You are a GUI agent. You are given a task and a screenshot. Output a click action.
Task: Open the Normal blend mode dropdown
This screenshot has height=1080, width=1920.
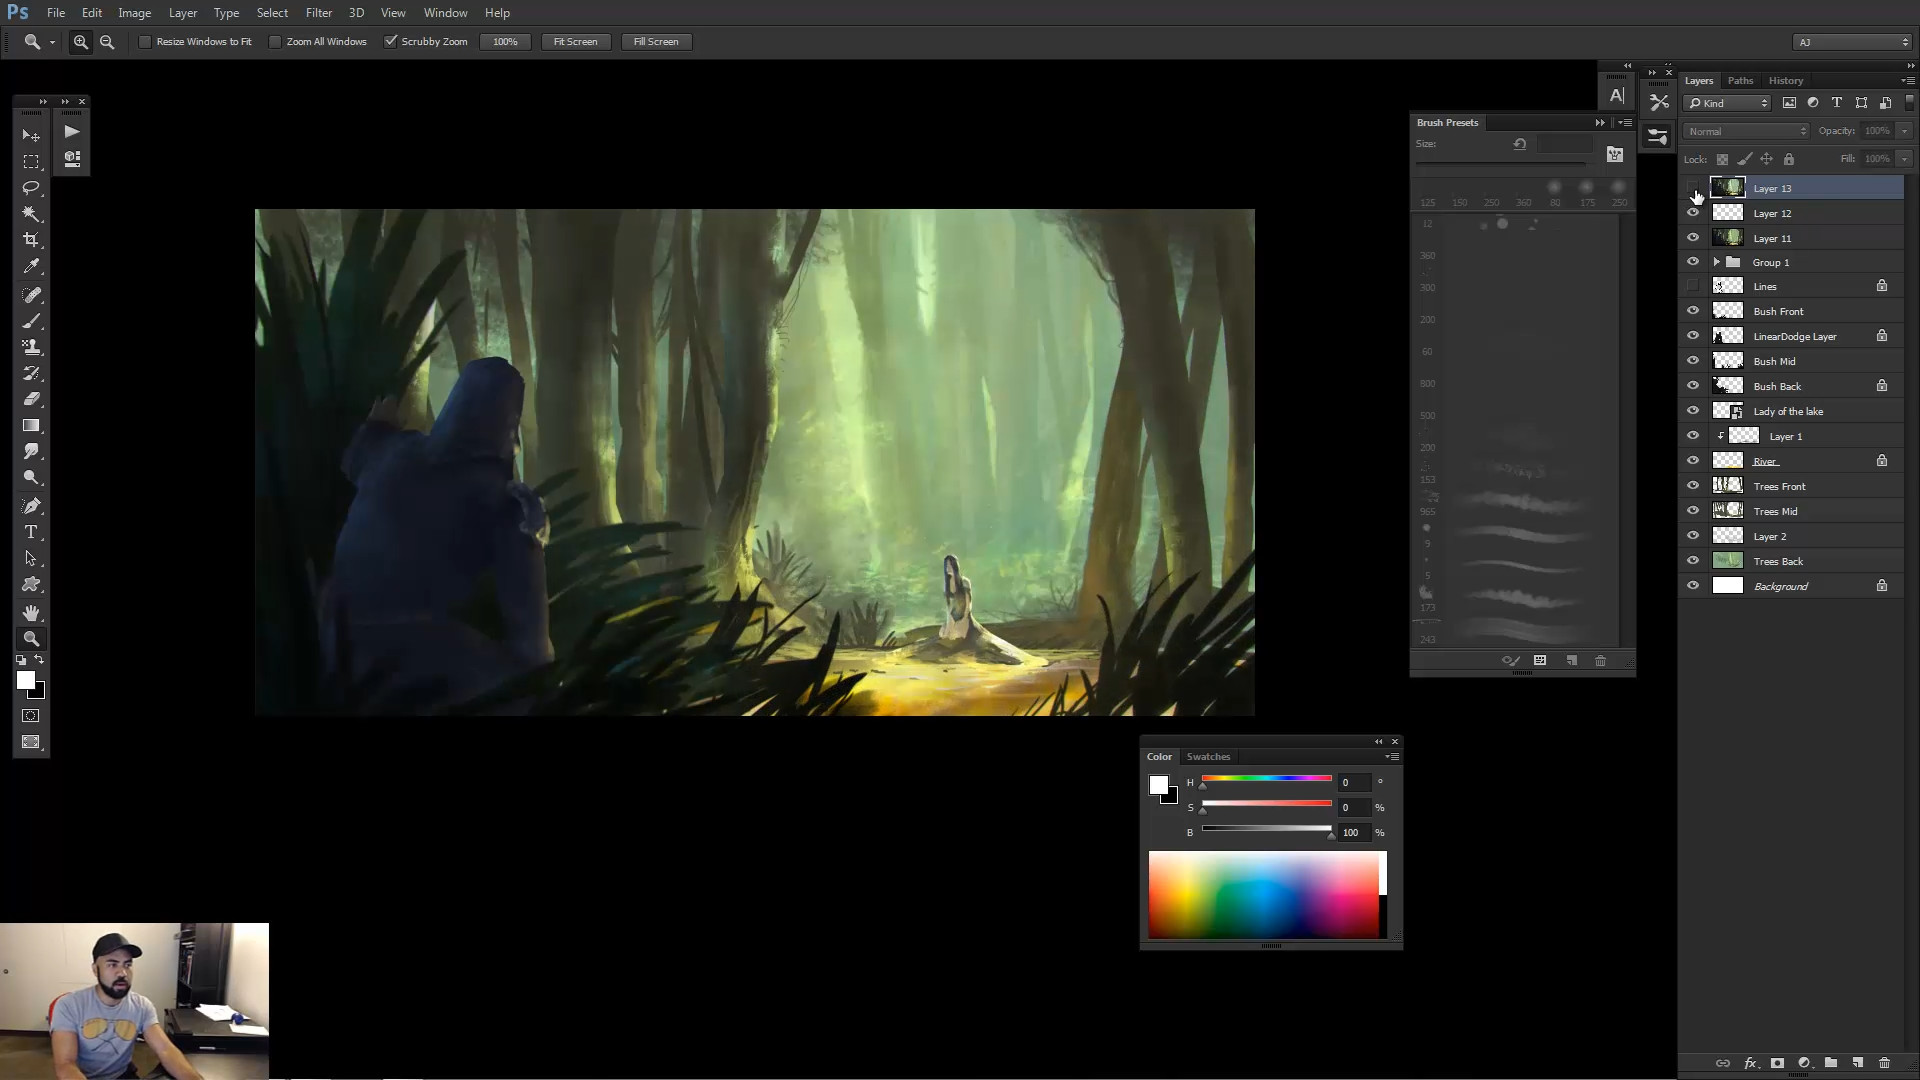pyautogui.click(x=1746, y=131)
